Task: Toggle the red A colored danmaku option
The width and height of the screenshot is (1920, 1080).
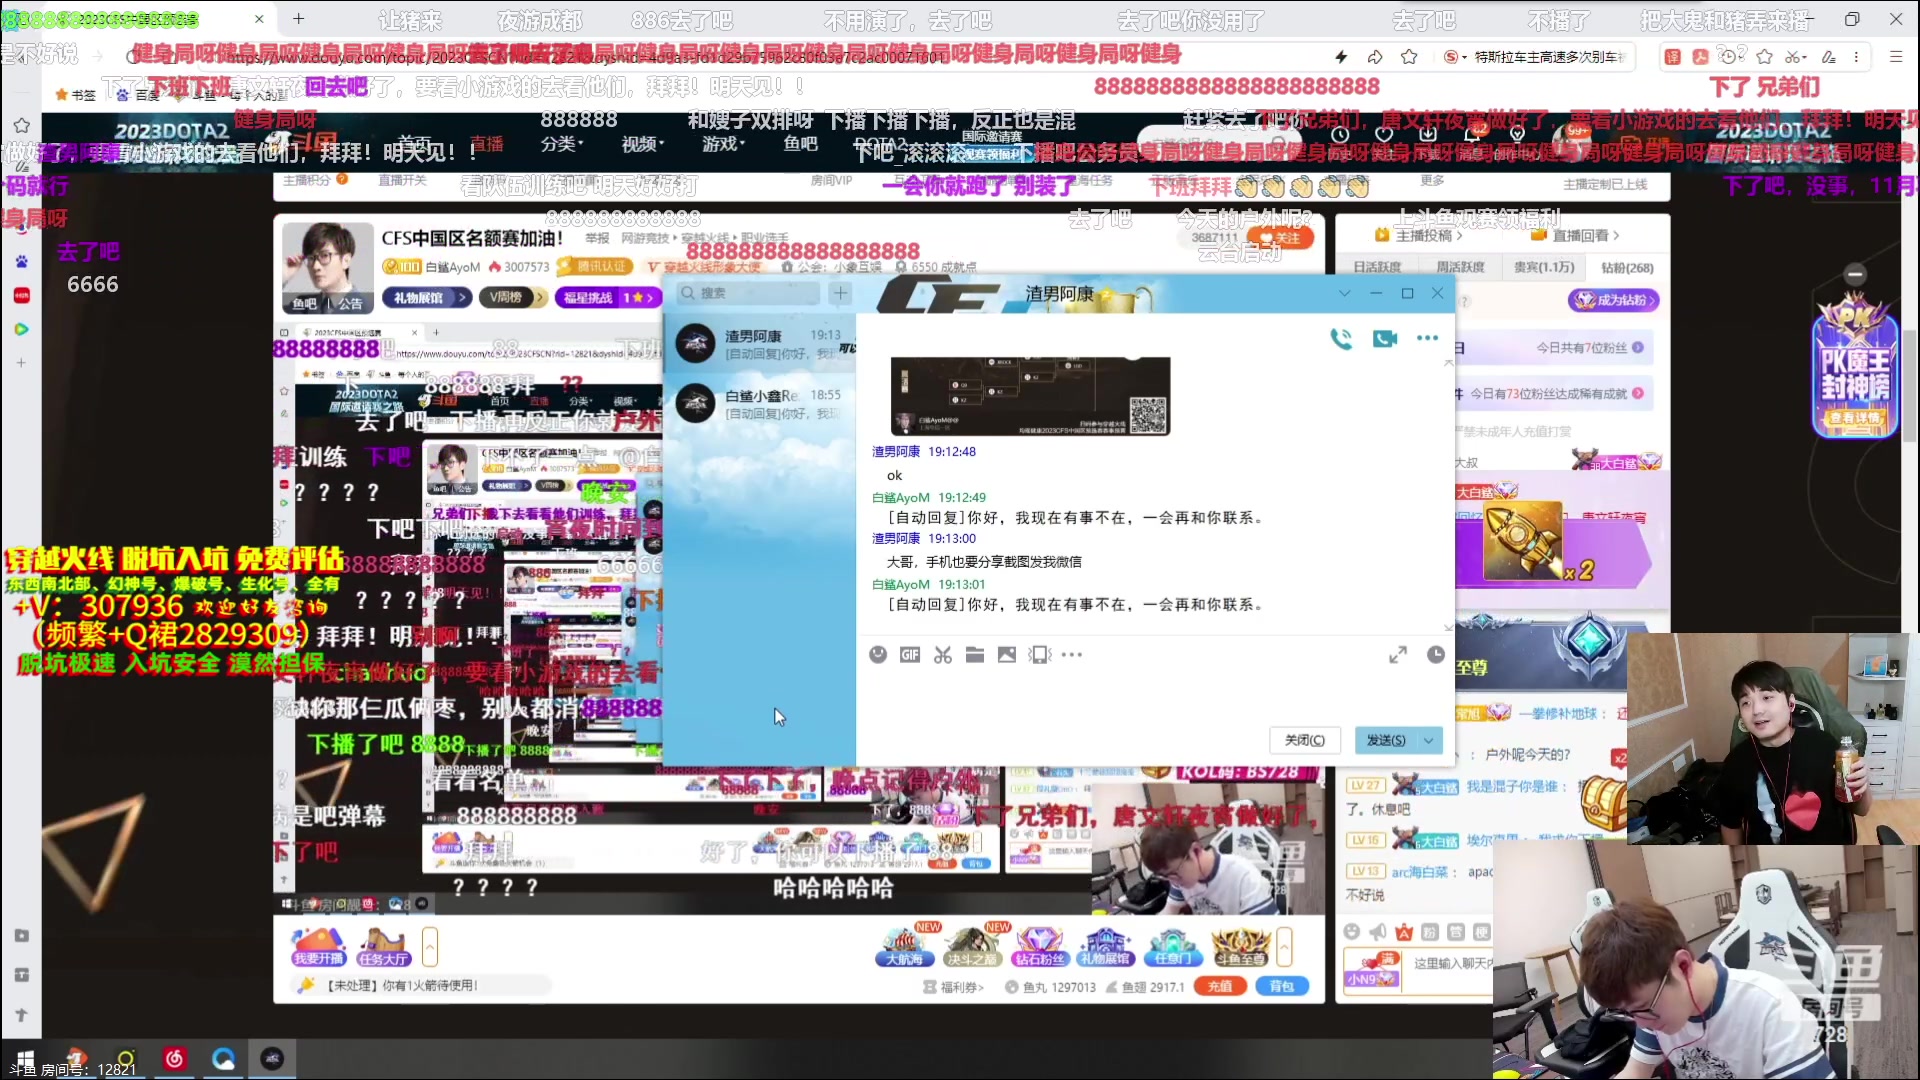Action: [1404, 932]
